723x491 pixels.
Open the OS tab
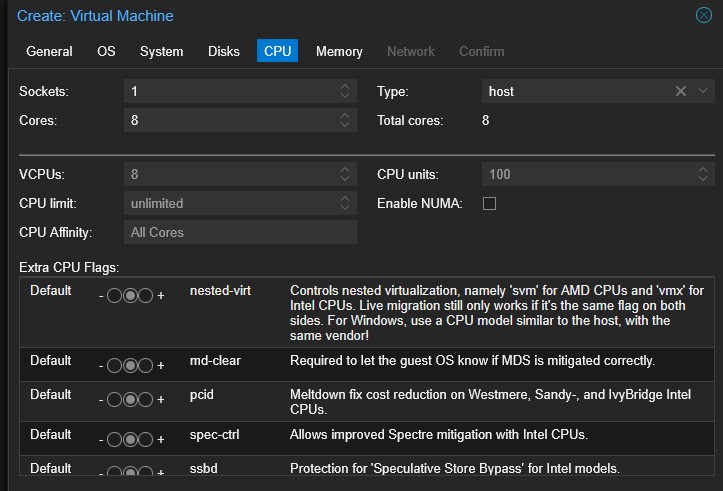106,51
